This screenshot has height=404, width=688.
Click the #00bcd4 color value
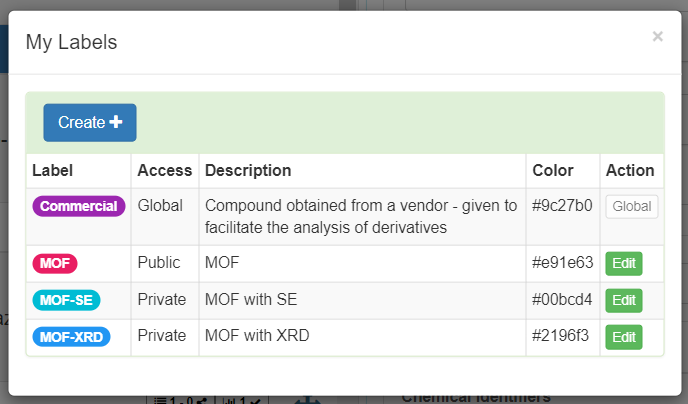tap(562, 300)
